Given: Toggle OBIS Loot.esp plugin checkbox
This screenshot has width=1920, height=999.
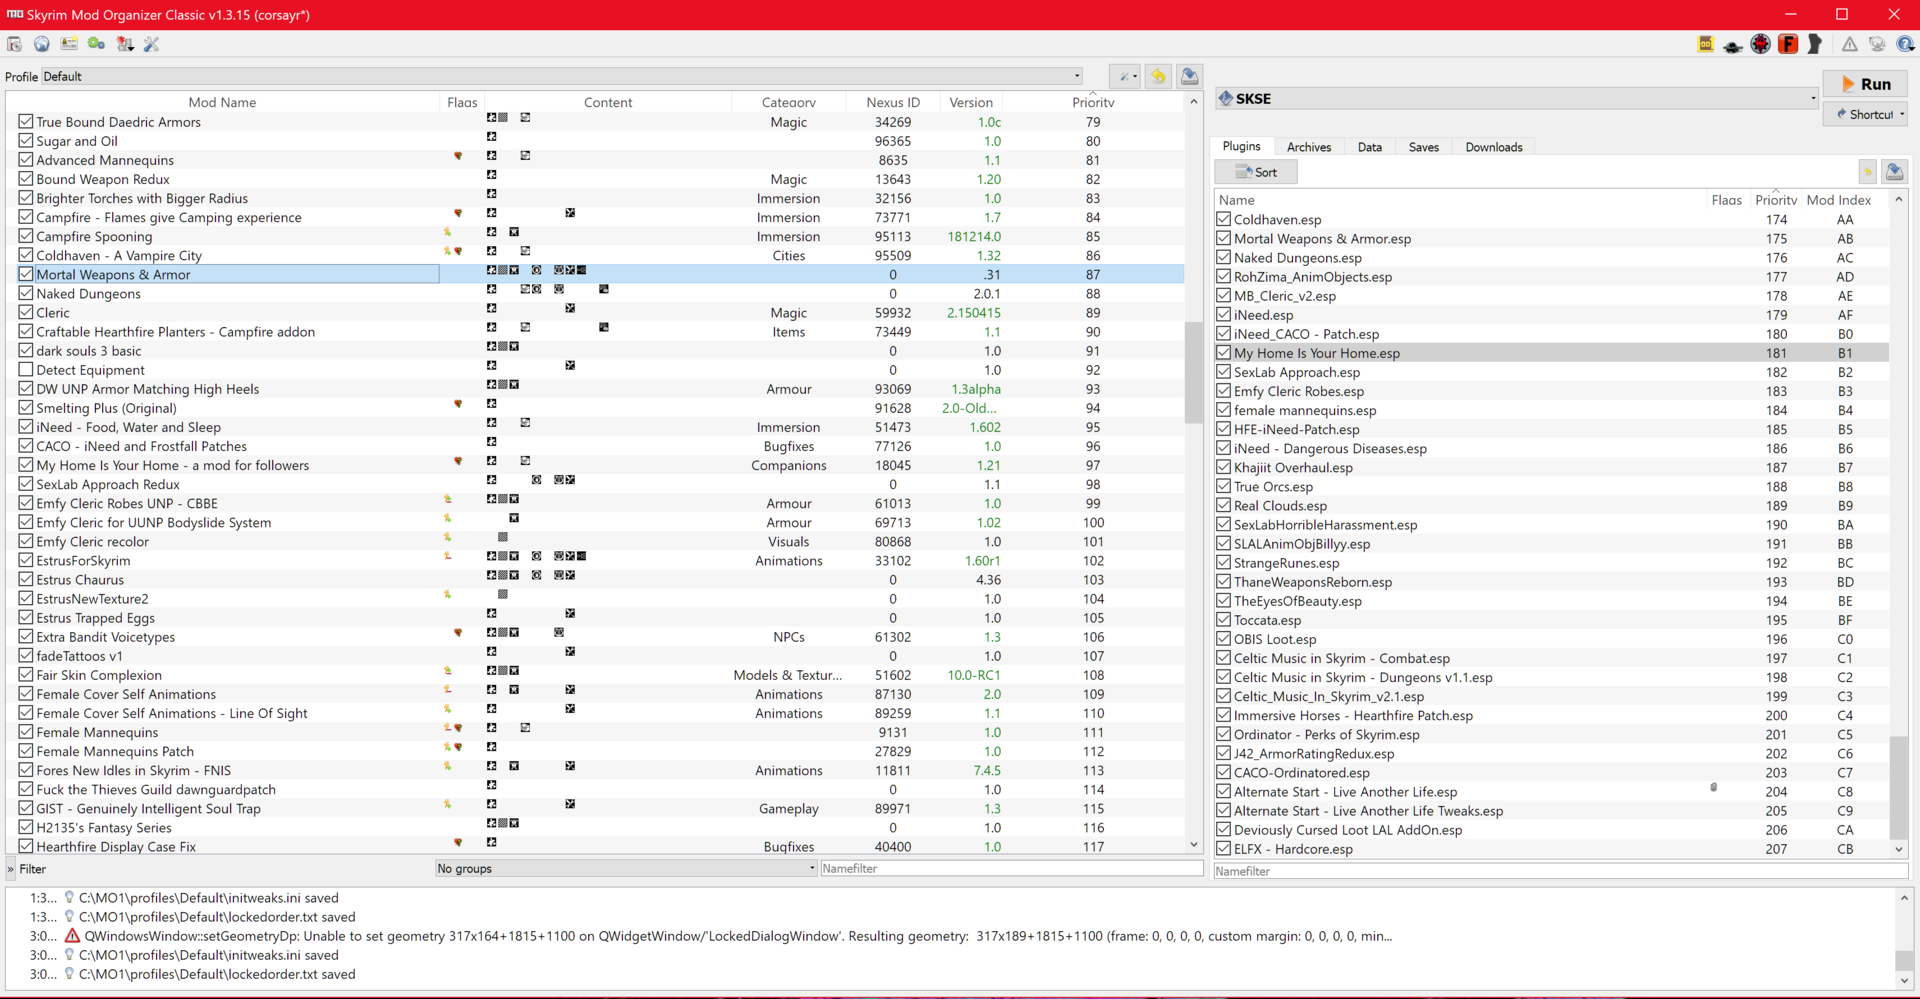Looking at the screenshot, I should coord(1223,638).
